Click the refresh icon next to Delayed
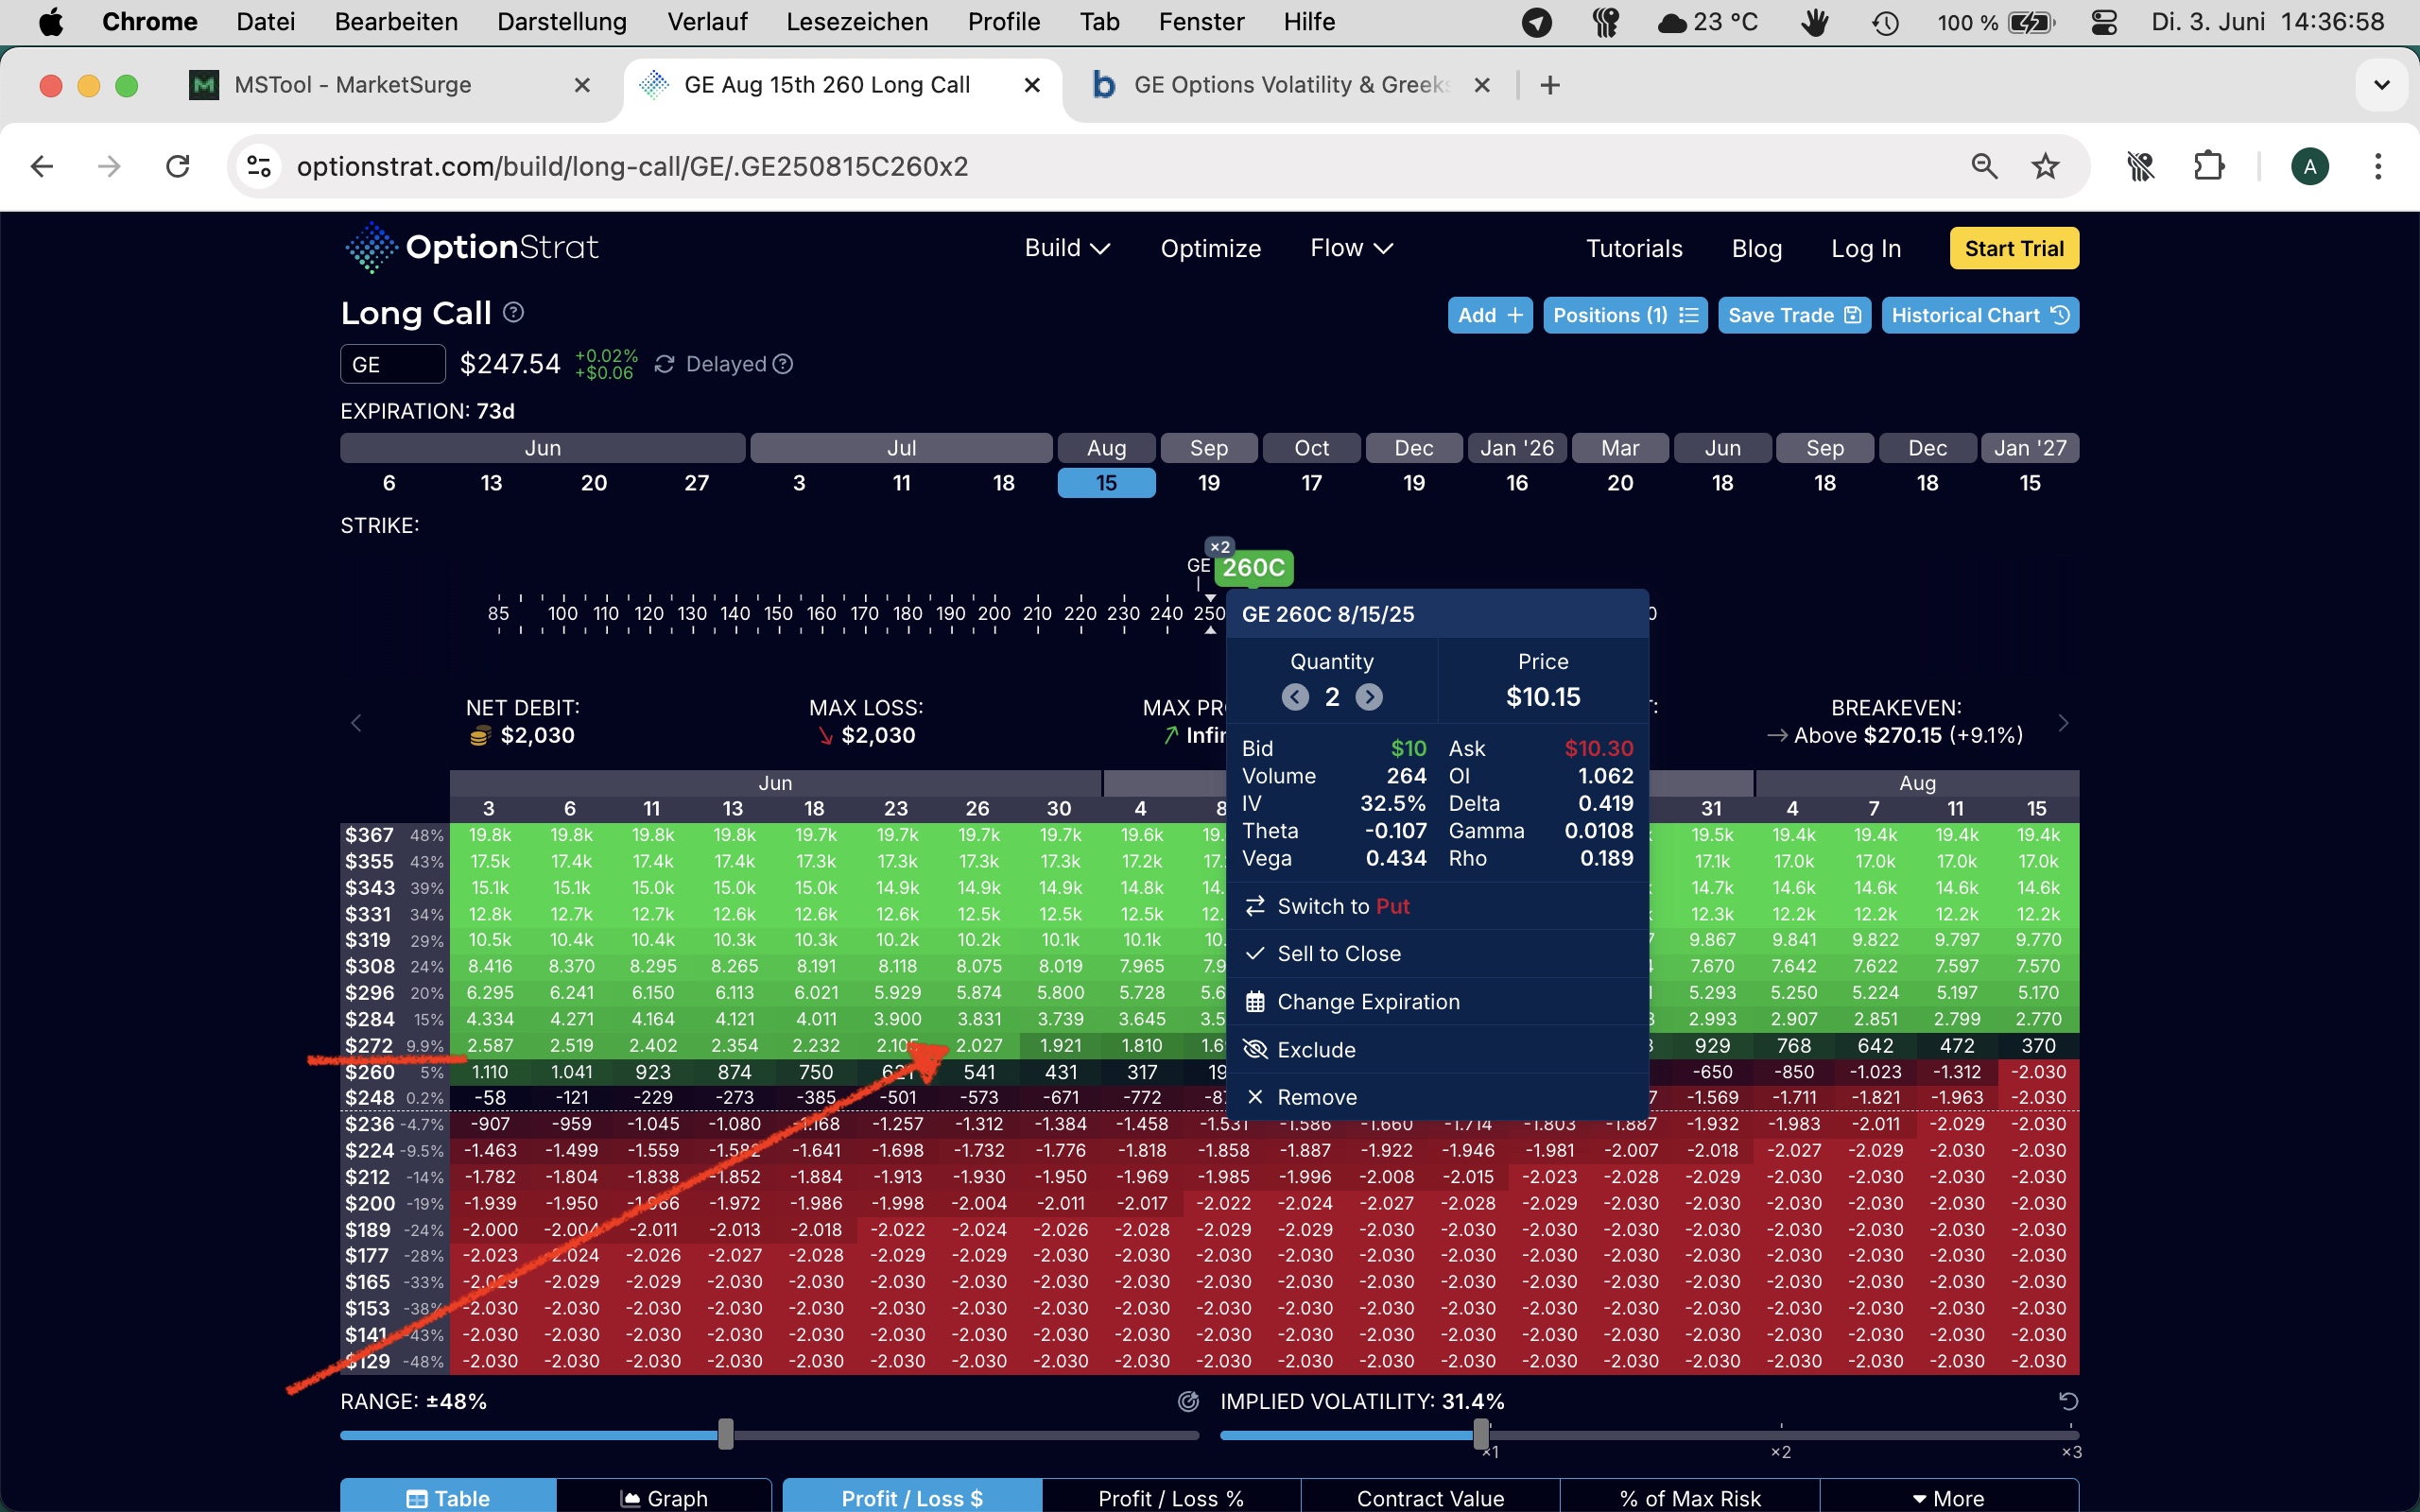The width and height of the screenshot is (2420, 1512). tap(664, 364)
